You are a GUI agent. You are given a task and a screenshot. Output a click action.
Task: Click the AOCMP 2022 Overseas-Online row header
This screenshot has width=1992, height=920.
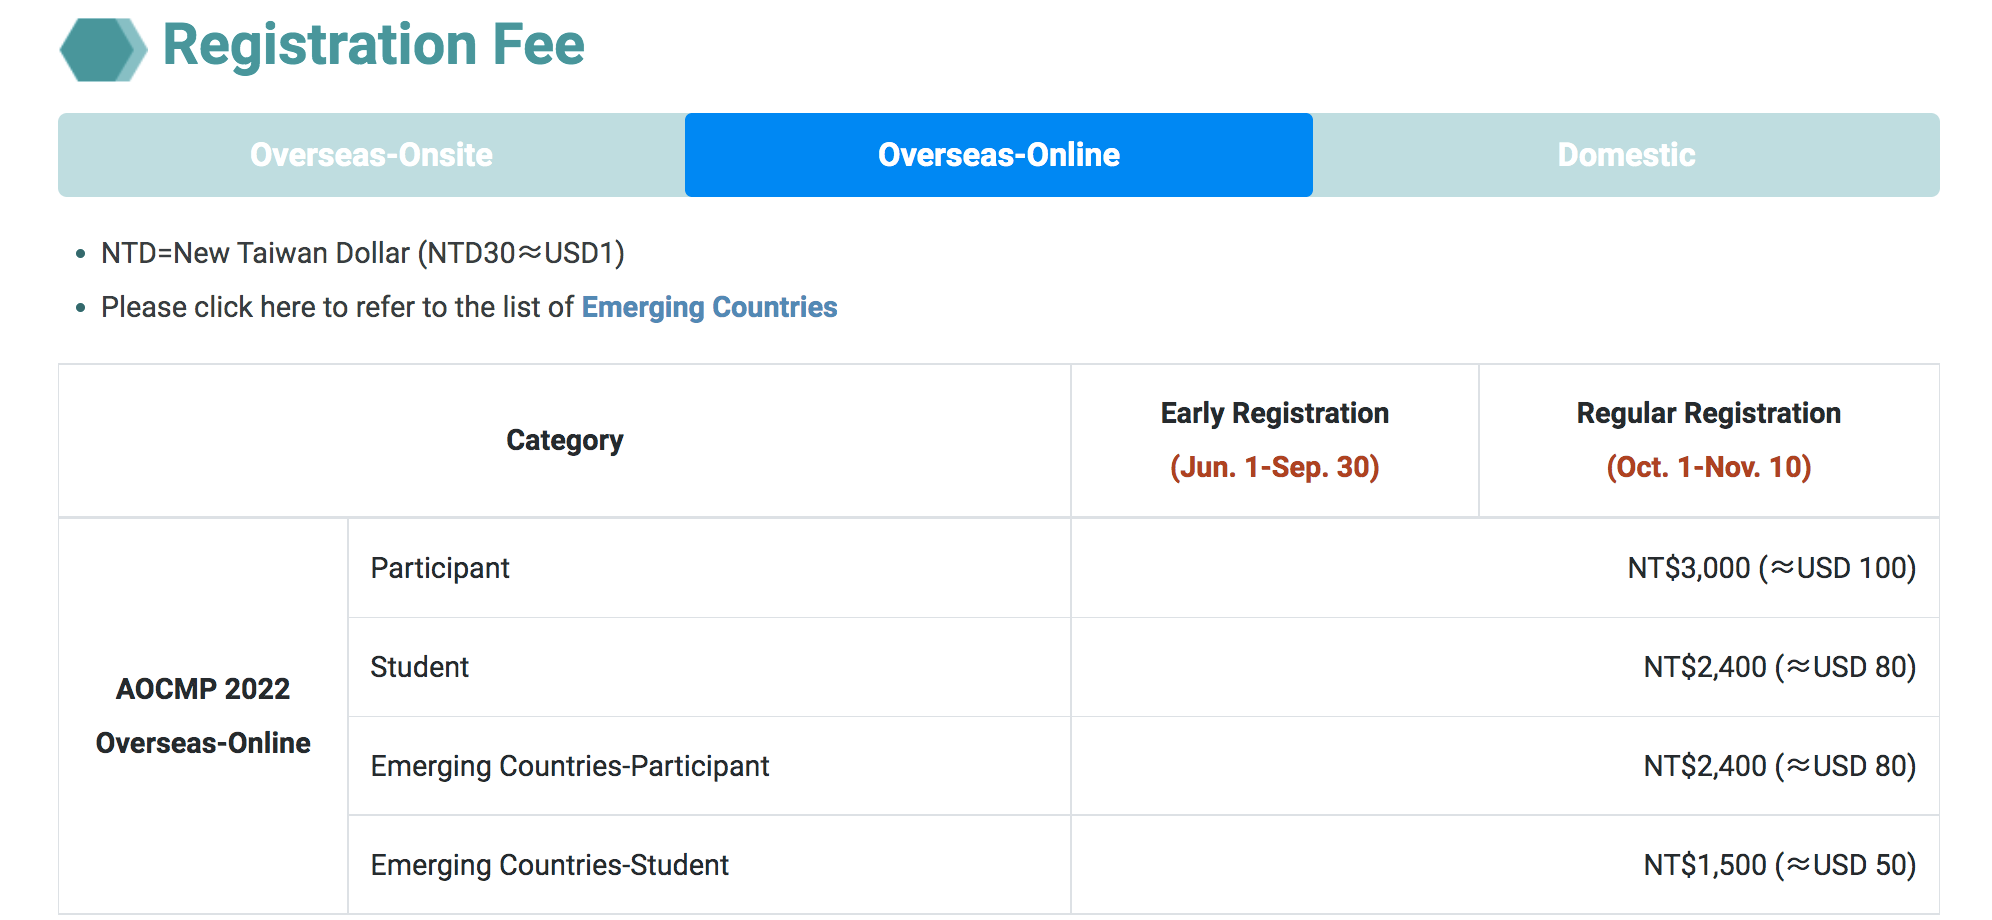203,716
